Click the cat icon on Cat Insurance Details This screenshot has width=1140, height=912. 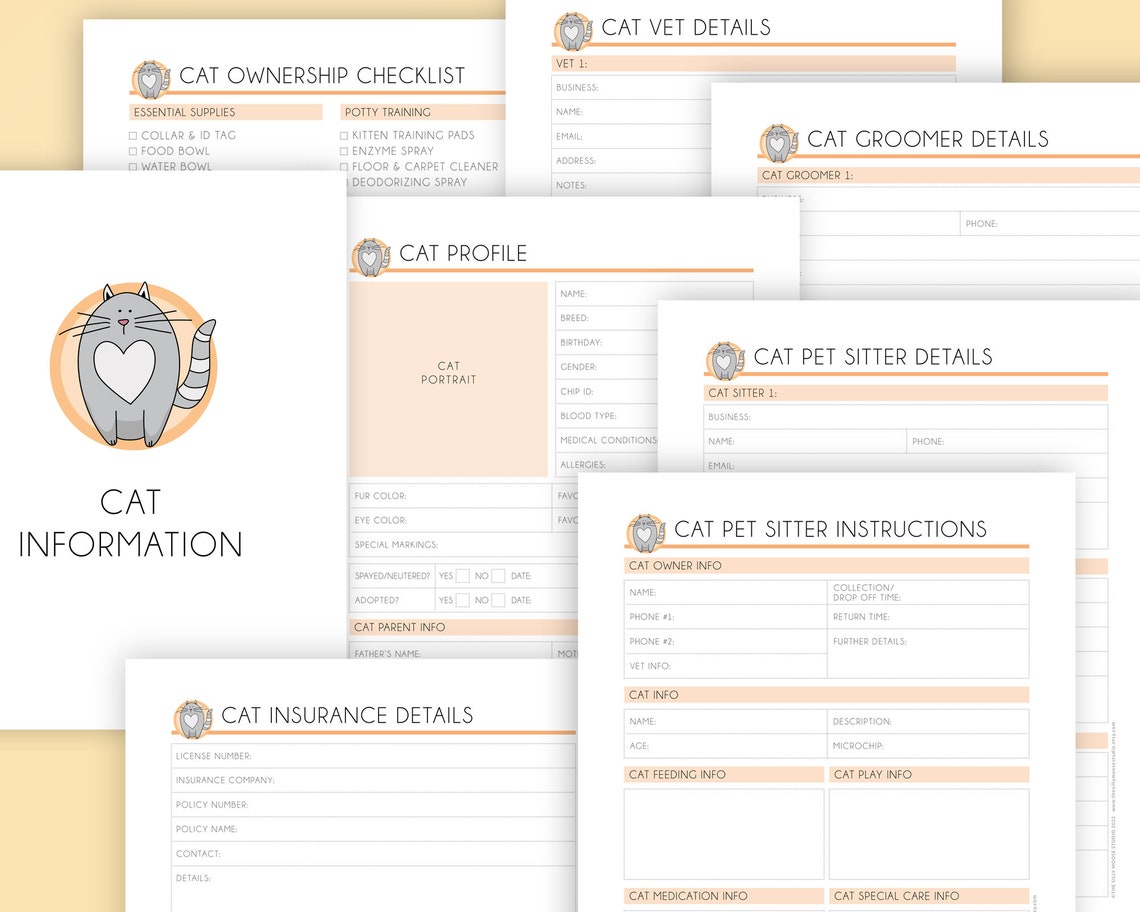(190, 716)
